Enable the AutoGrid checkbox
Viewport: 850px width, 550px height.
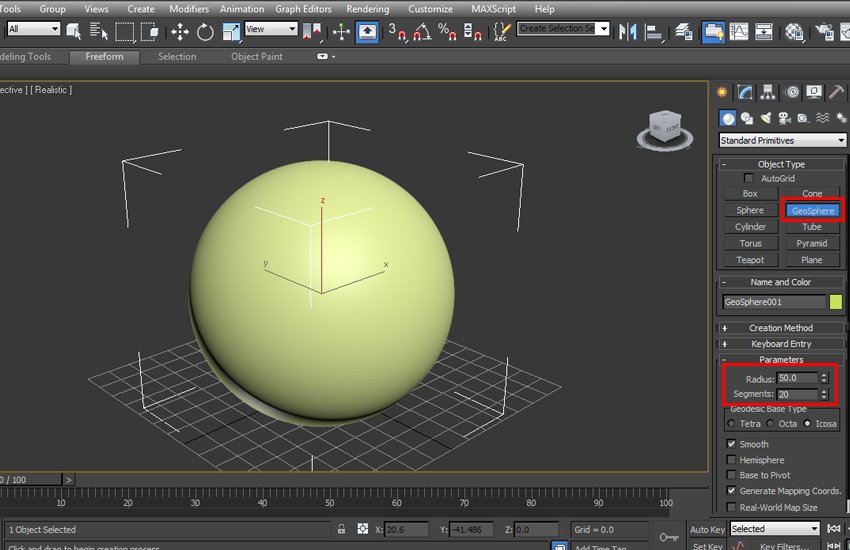[x=749, y=178]
